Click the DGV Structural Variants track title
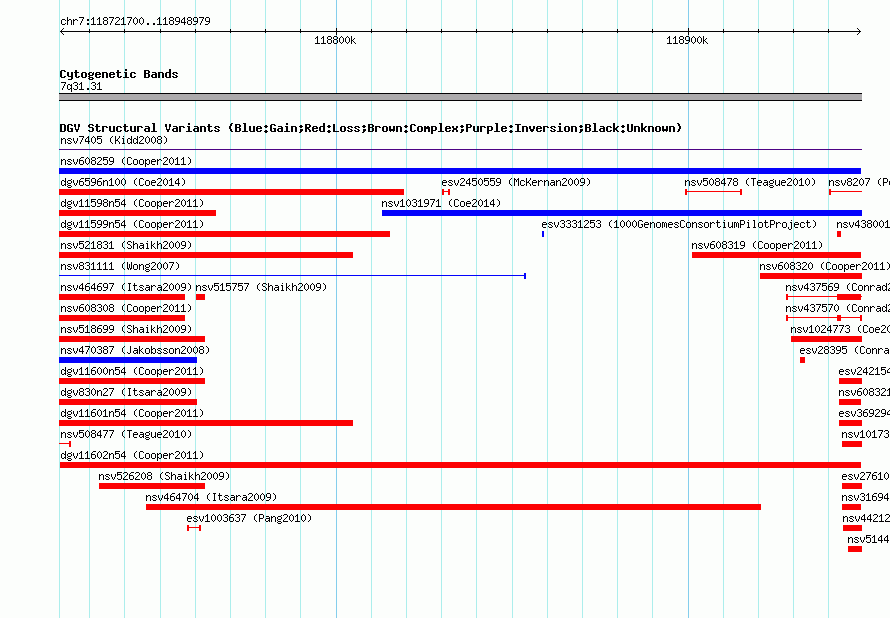Screen dimensions: 890x618 tap(371, 128)
